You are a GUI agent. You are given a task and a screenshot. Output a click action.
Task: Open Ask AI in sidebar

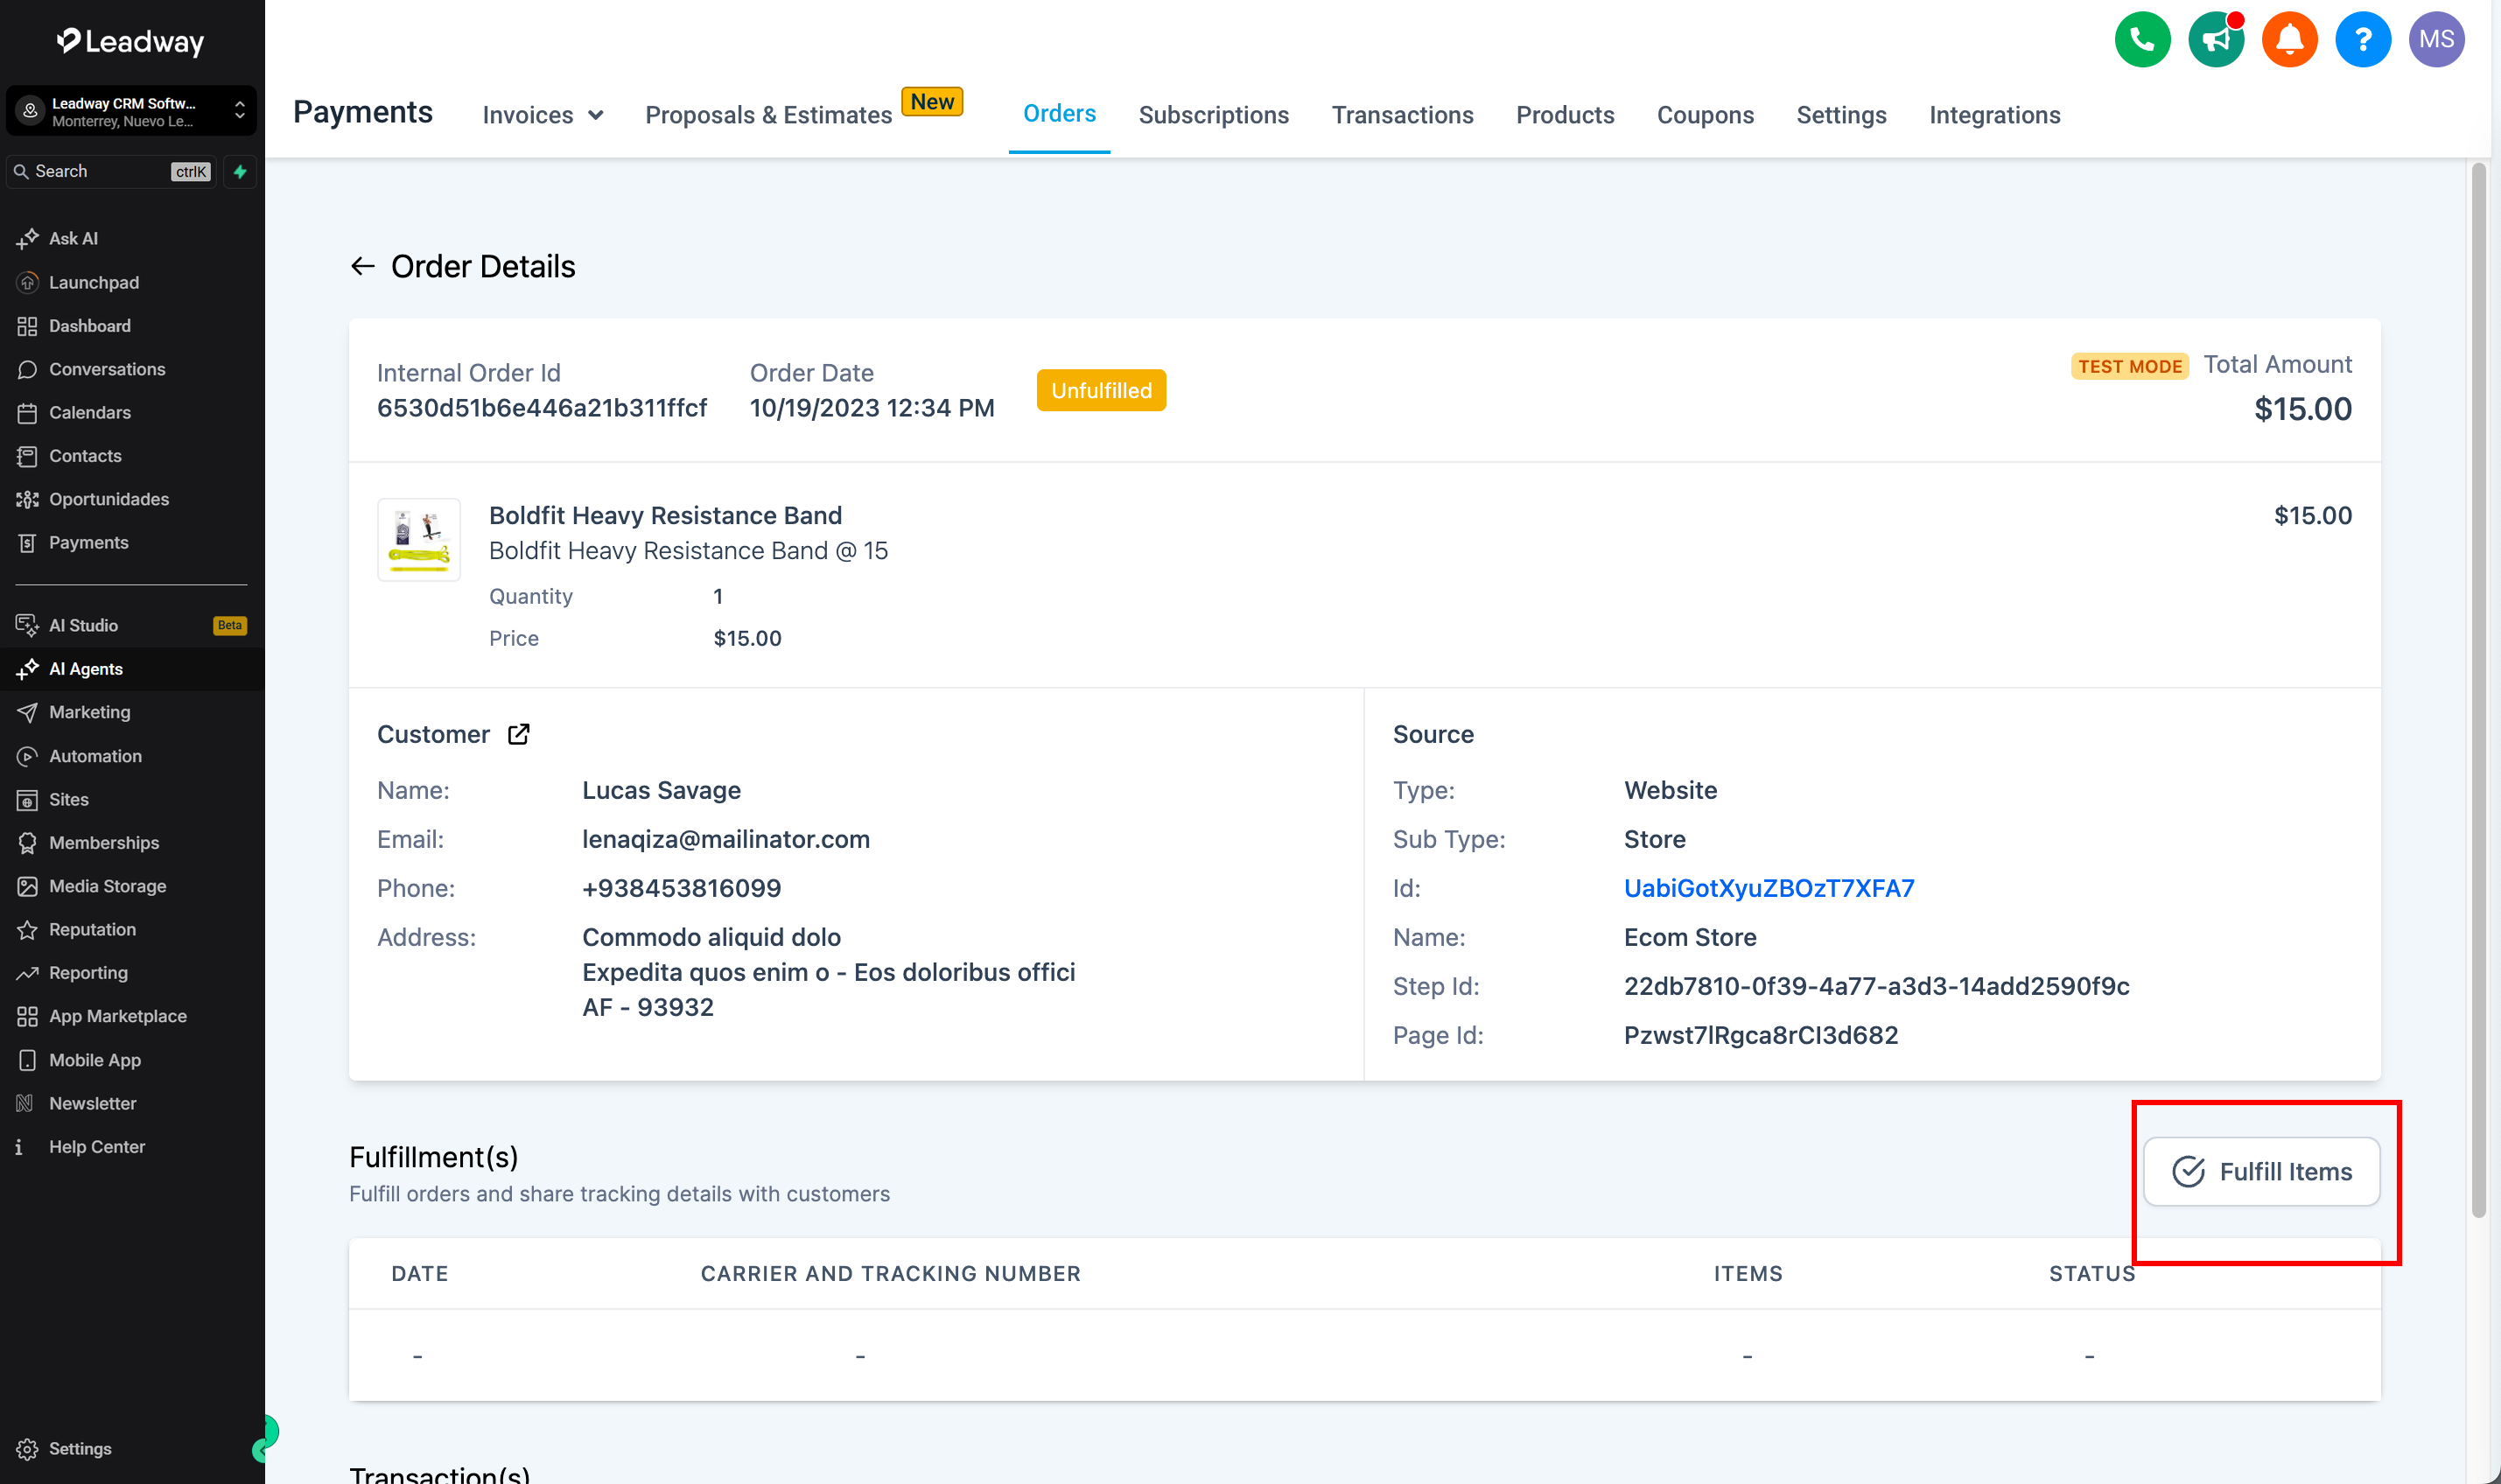pyautogui.click(x=132, y=238)
